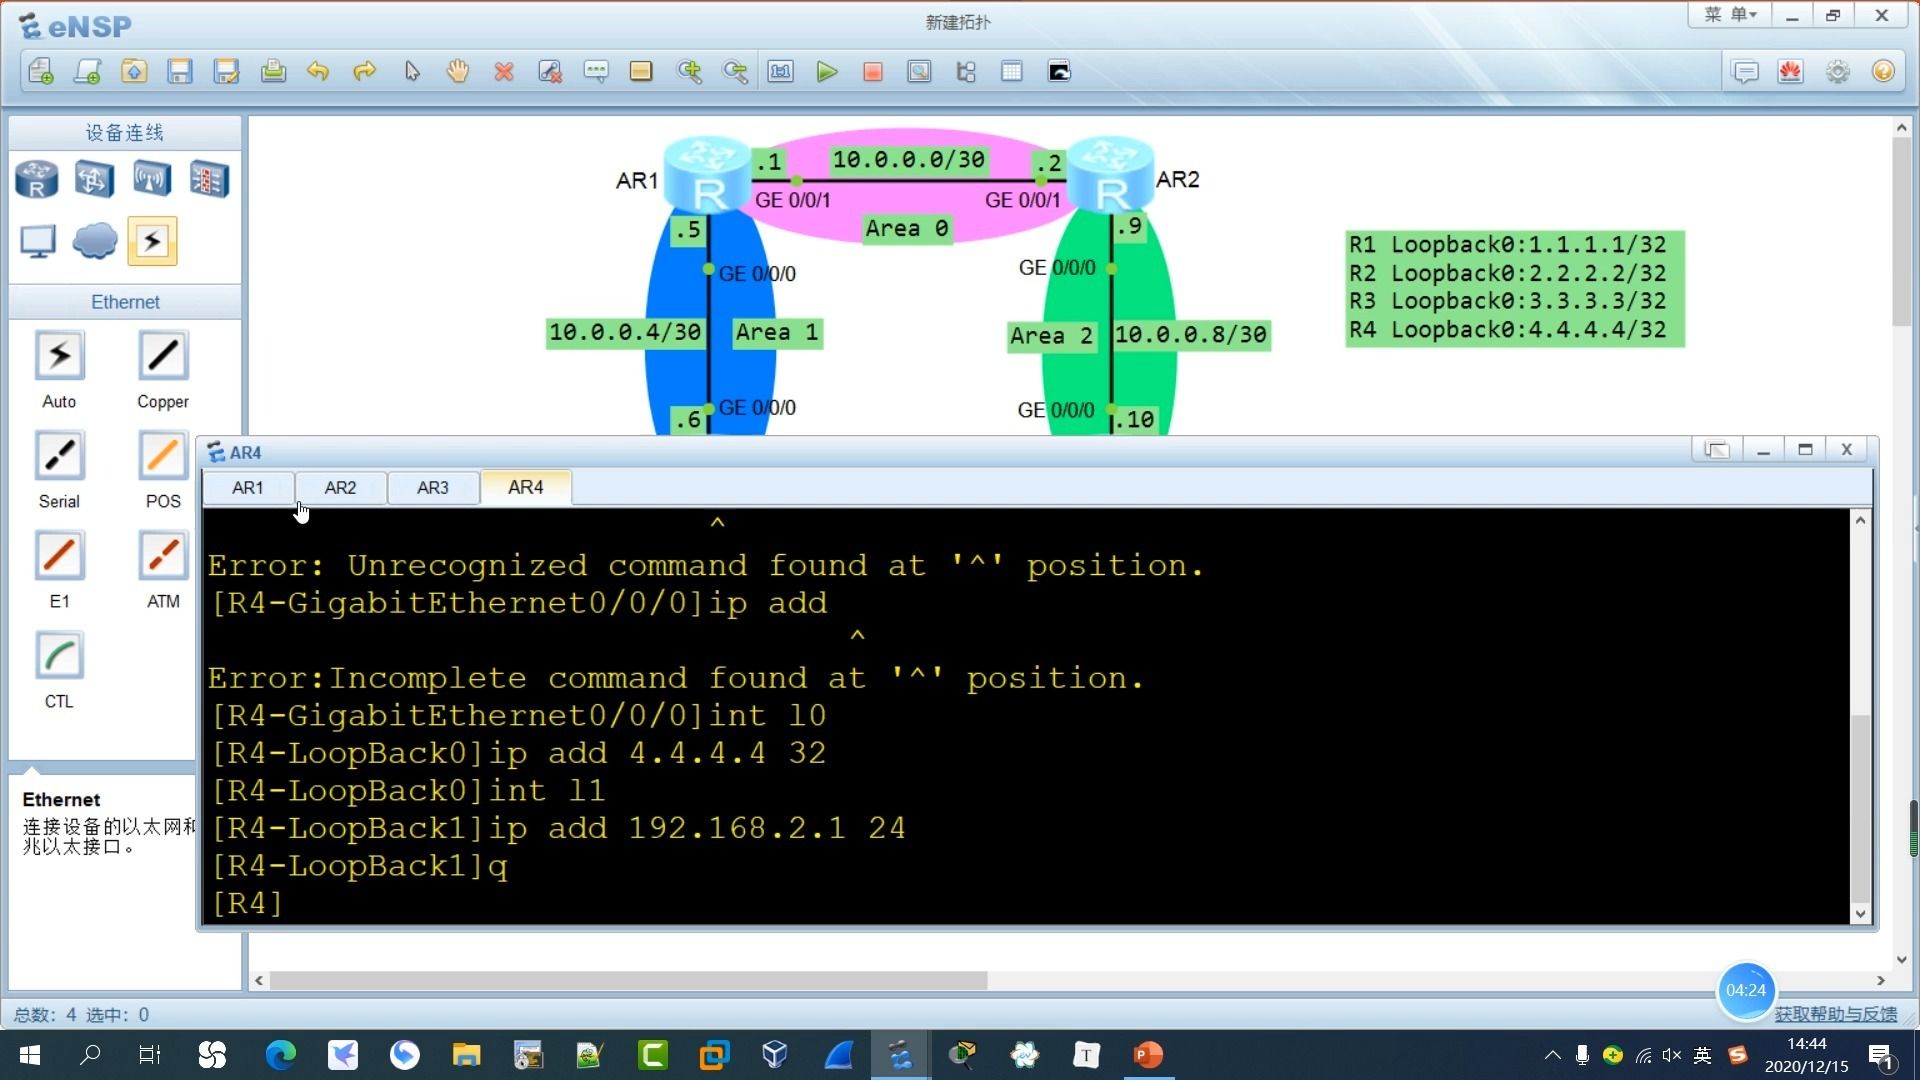
Task: Click the text note icon
Action: 596,72
